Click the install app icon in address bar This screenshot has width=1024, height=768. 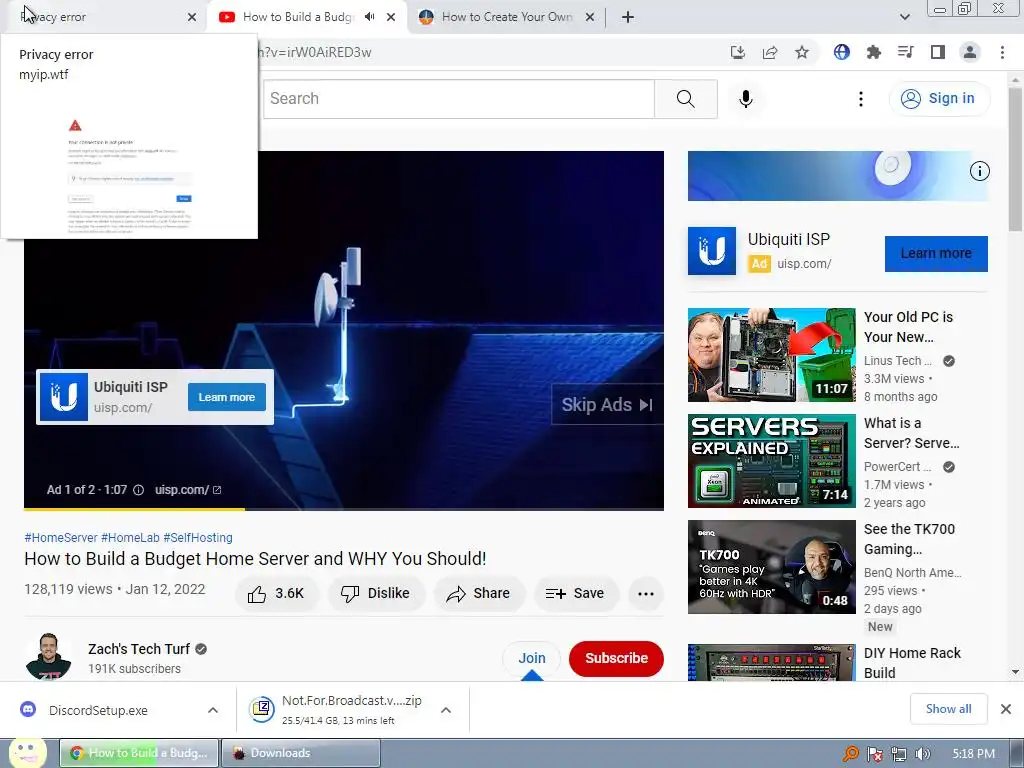(x=738, y=52)
